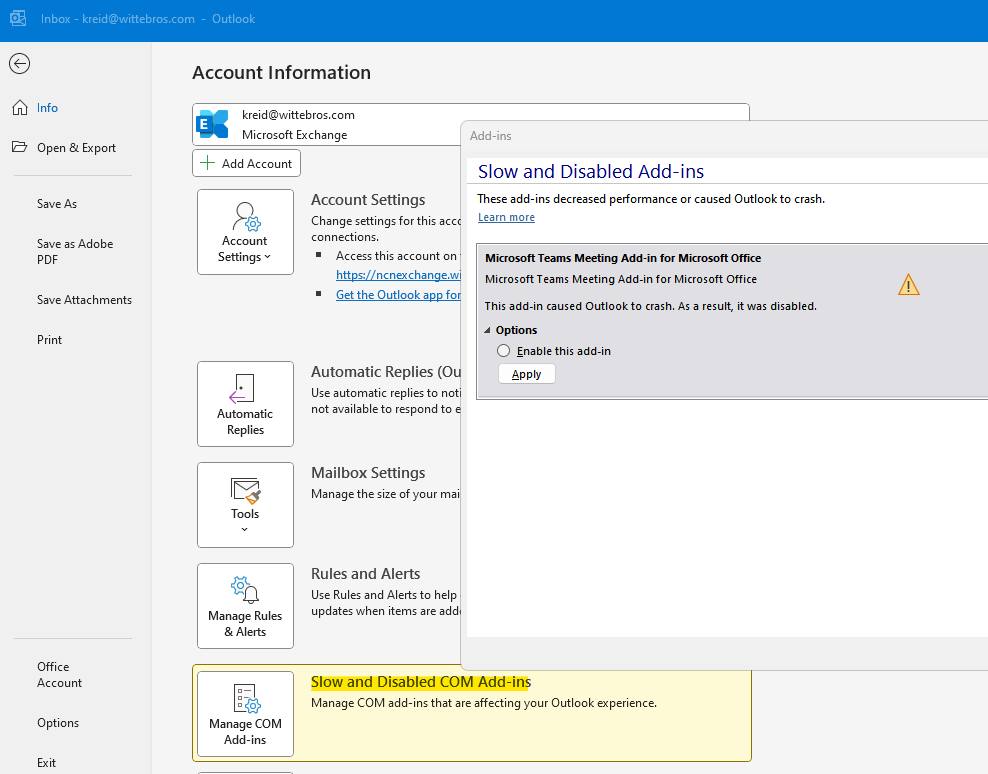
Task: Click the Automatic Replies door icon
Action: (x=243, y=389)
